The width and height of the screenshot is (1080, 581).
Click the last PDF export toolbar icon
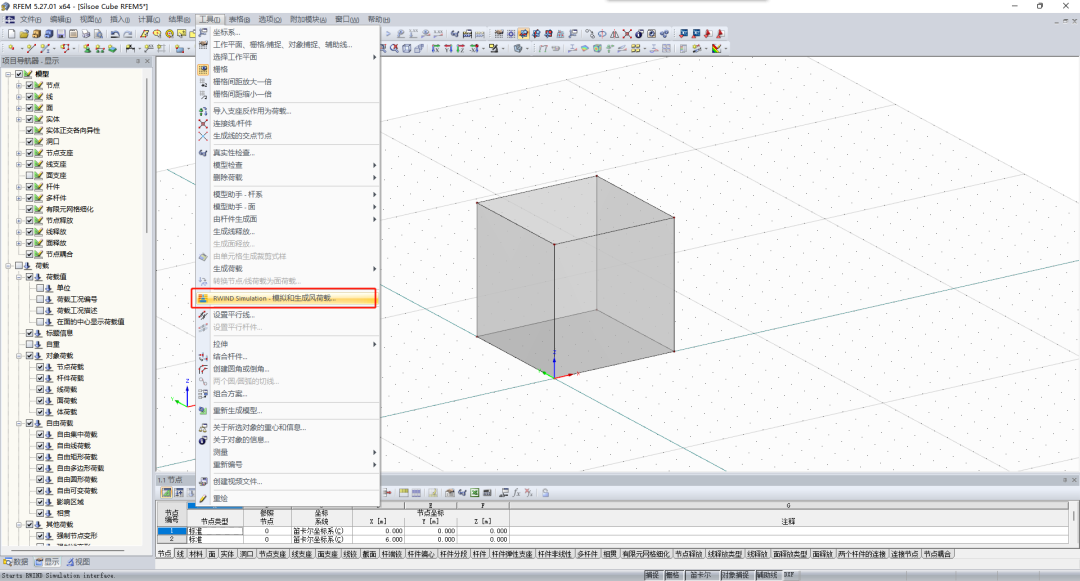[720, 33]
